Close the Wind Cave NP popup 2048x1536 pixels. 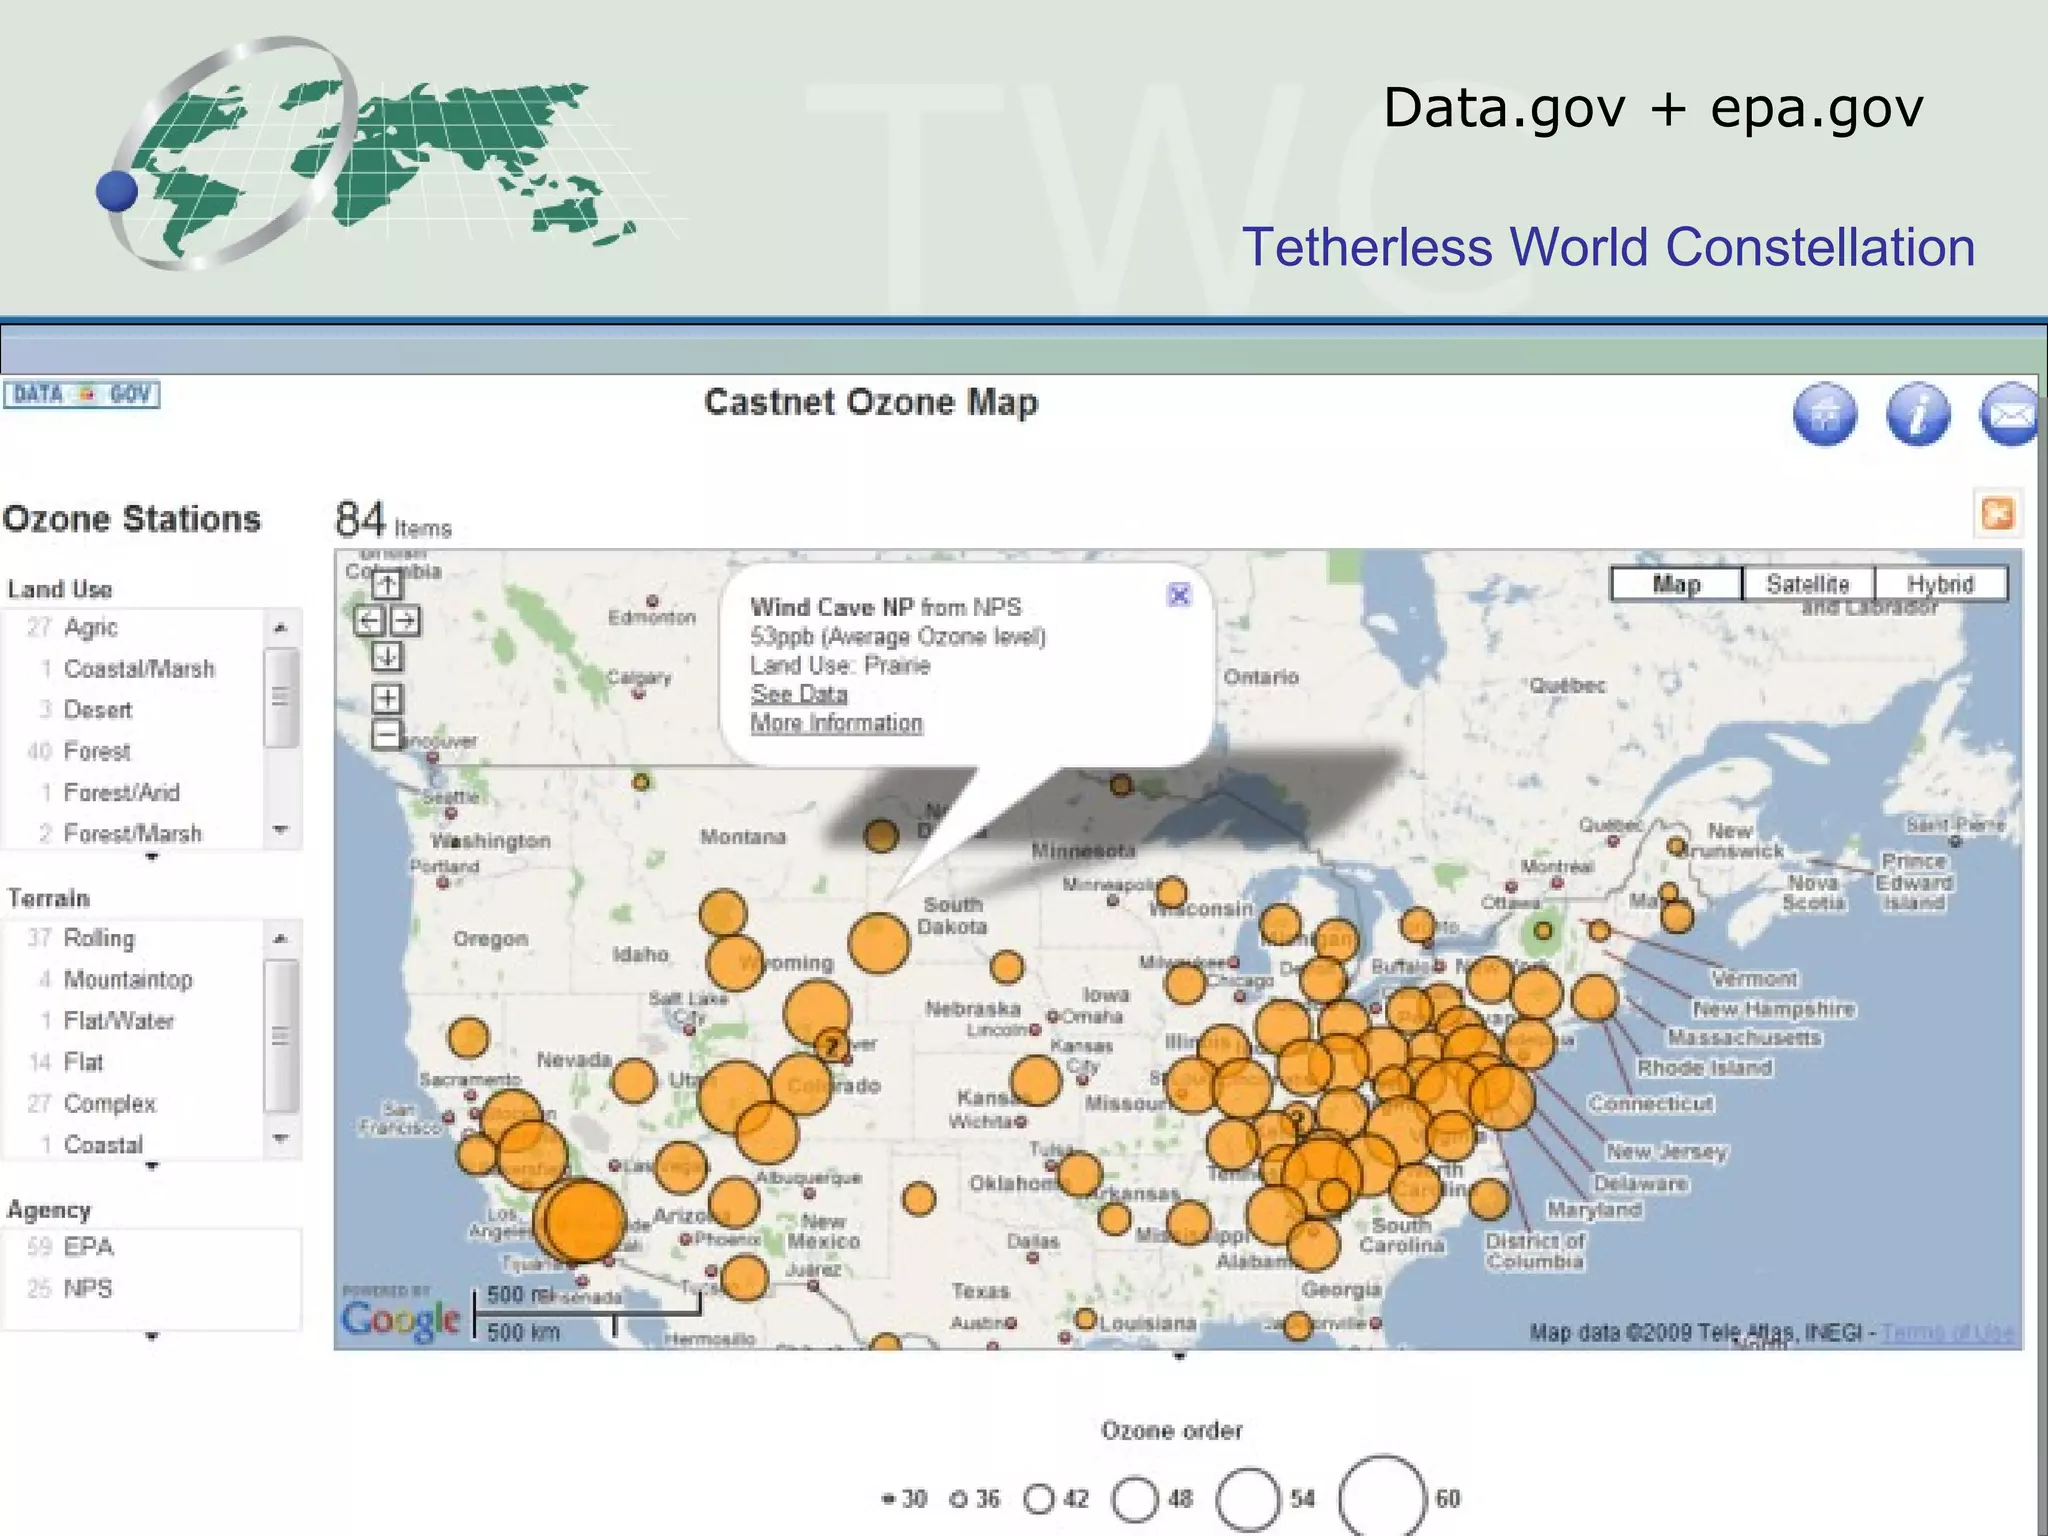click(x=1179, y=595)
